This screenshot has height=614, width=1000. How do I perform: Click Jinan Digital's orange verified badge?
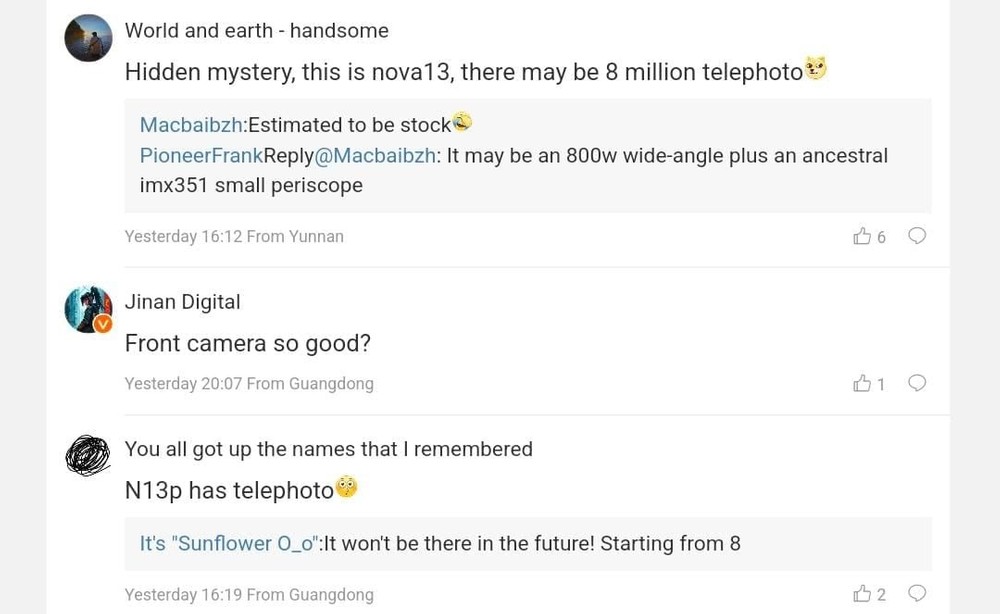pos(103,324)
